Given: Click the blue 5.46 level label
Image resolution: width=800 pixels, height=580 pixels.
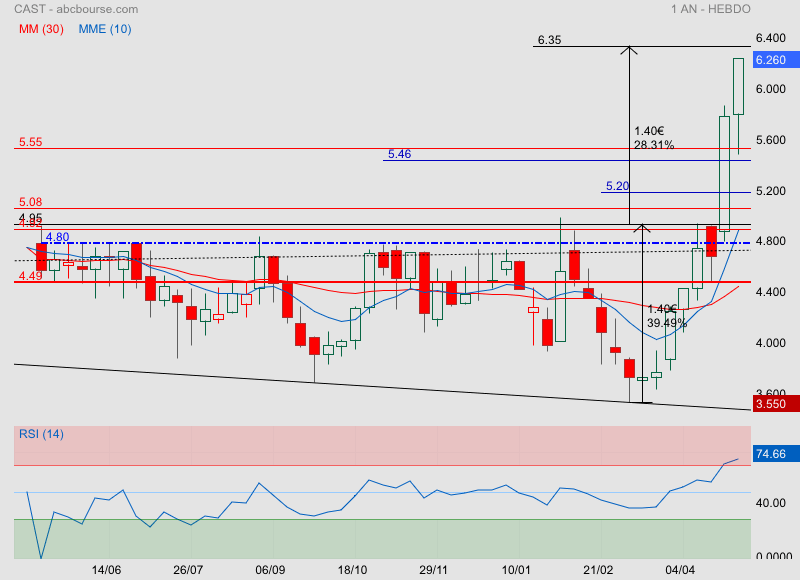Looking at the screenshot, I should pos(399,154).
